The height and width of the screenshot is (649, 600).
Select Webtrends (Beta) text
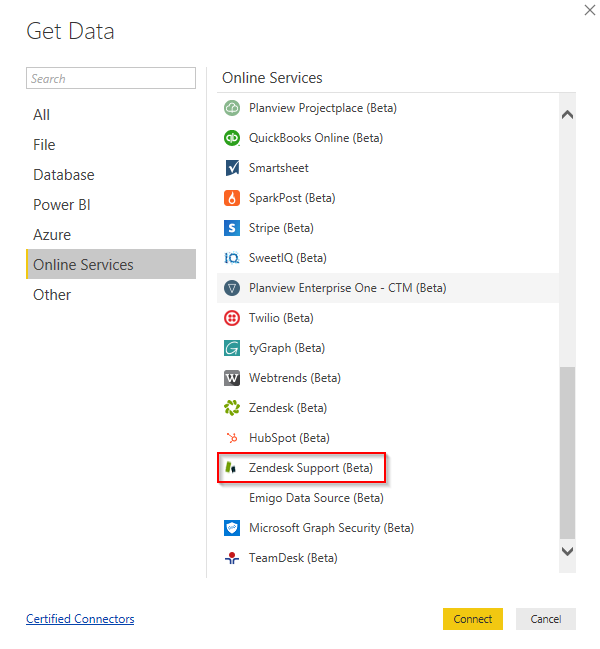[x=295, y=378]
